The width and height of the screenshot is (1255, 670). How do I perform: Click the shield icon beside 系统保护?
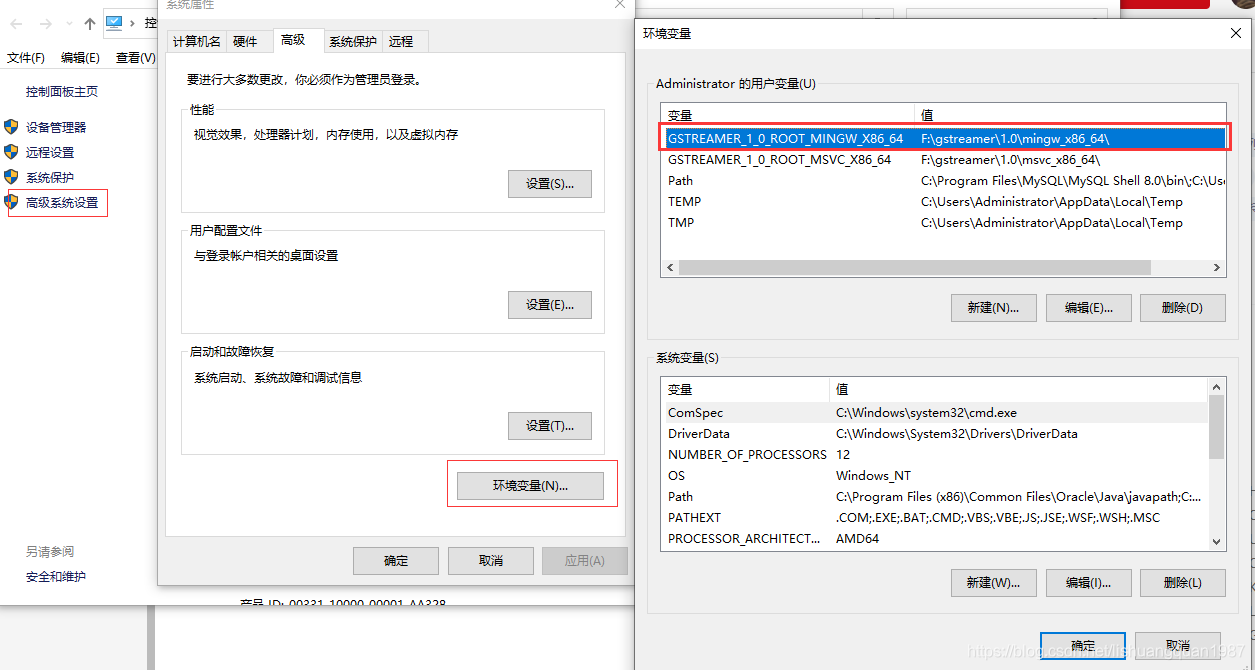[11, 177]
